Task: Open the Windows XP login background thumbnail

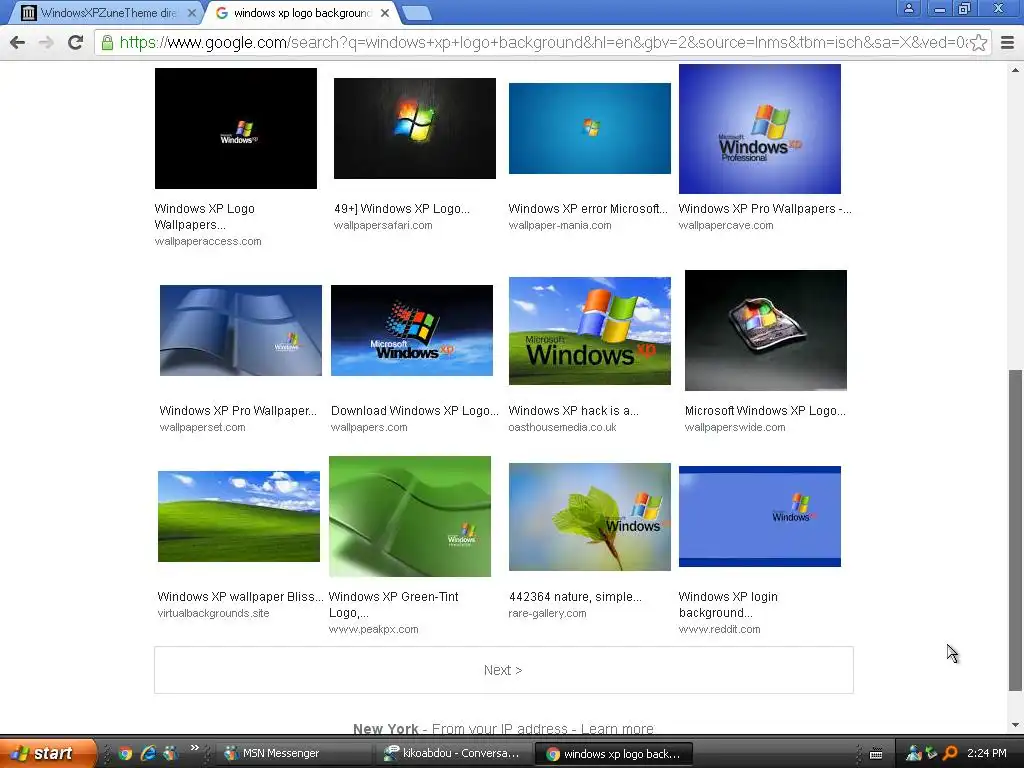Action: coord(760,517)
